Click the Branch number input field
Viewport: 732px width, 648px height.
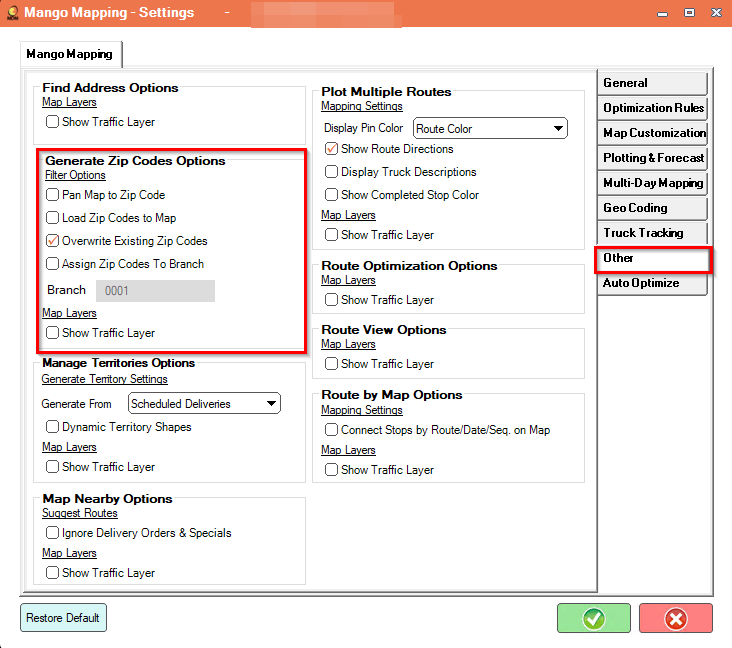click(155, 291)
